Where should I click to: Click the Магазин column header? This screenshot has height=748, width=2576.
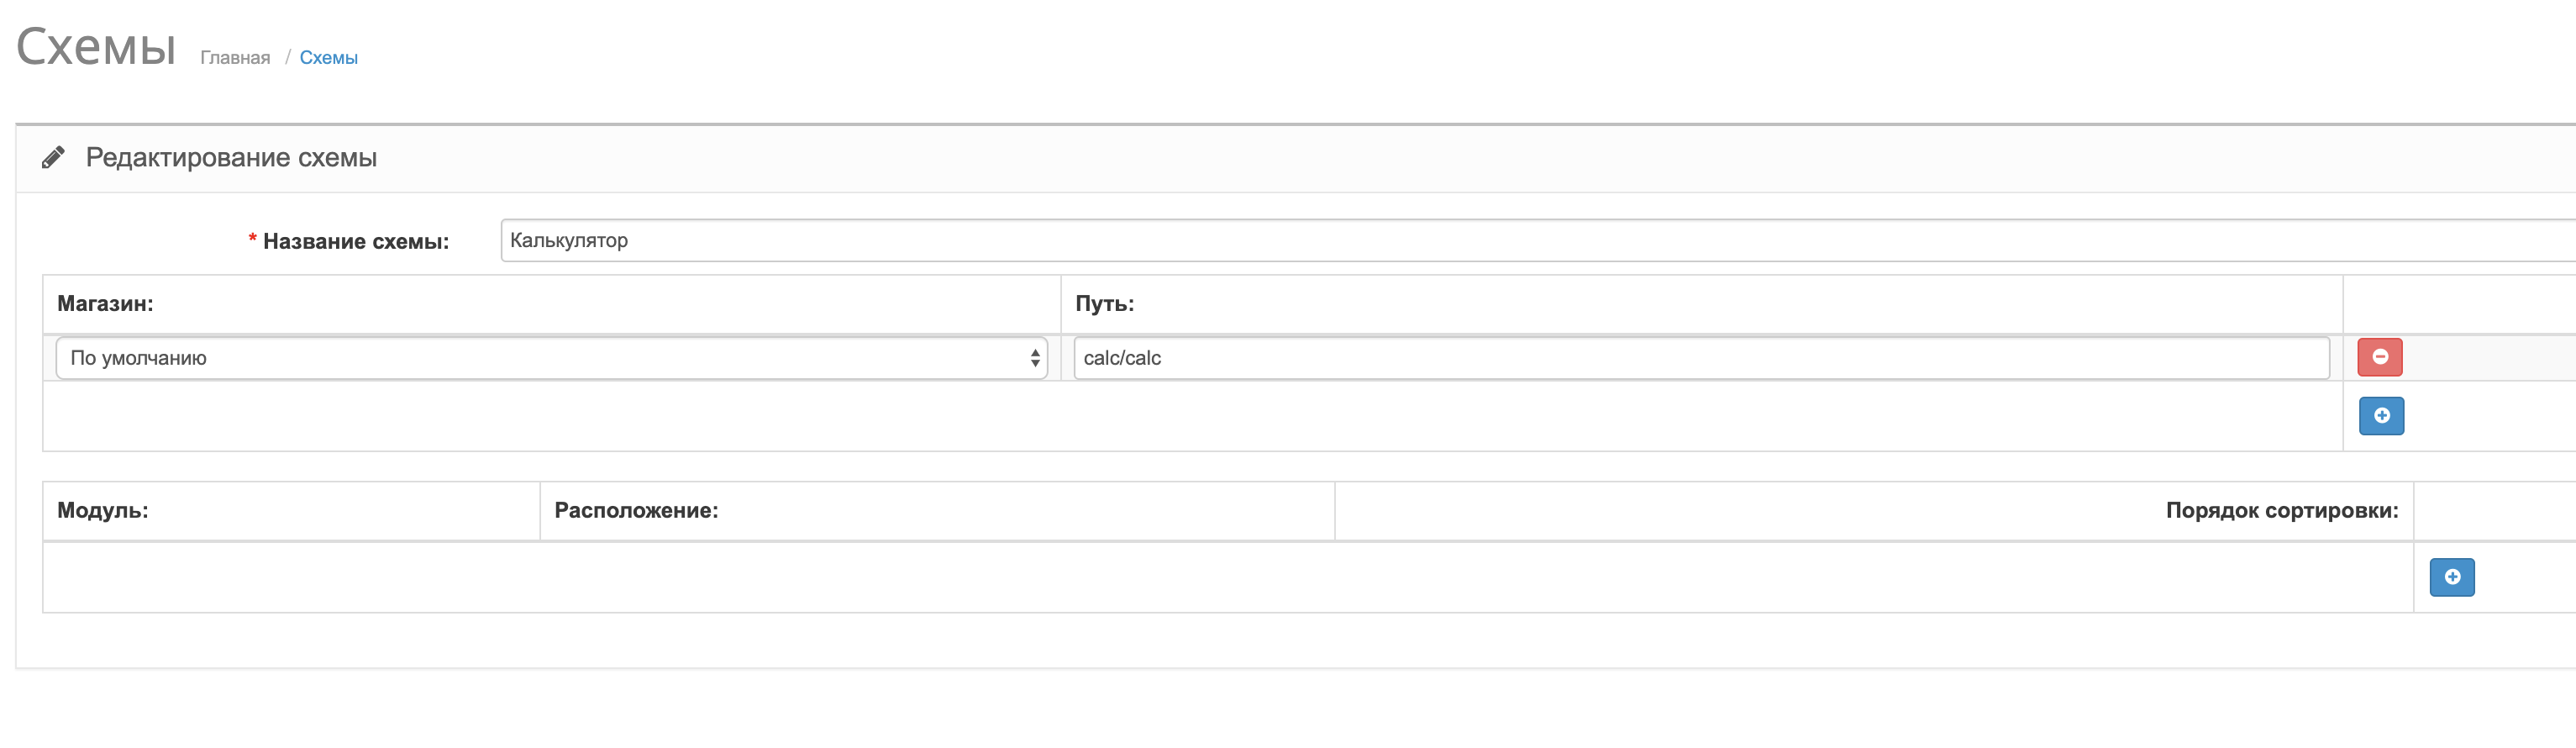click(105, 304)
